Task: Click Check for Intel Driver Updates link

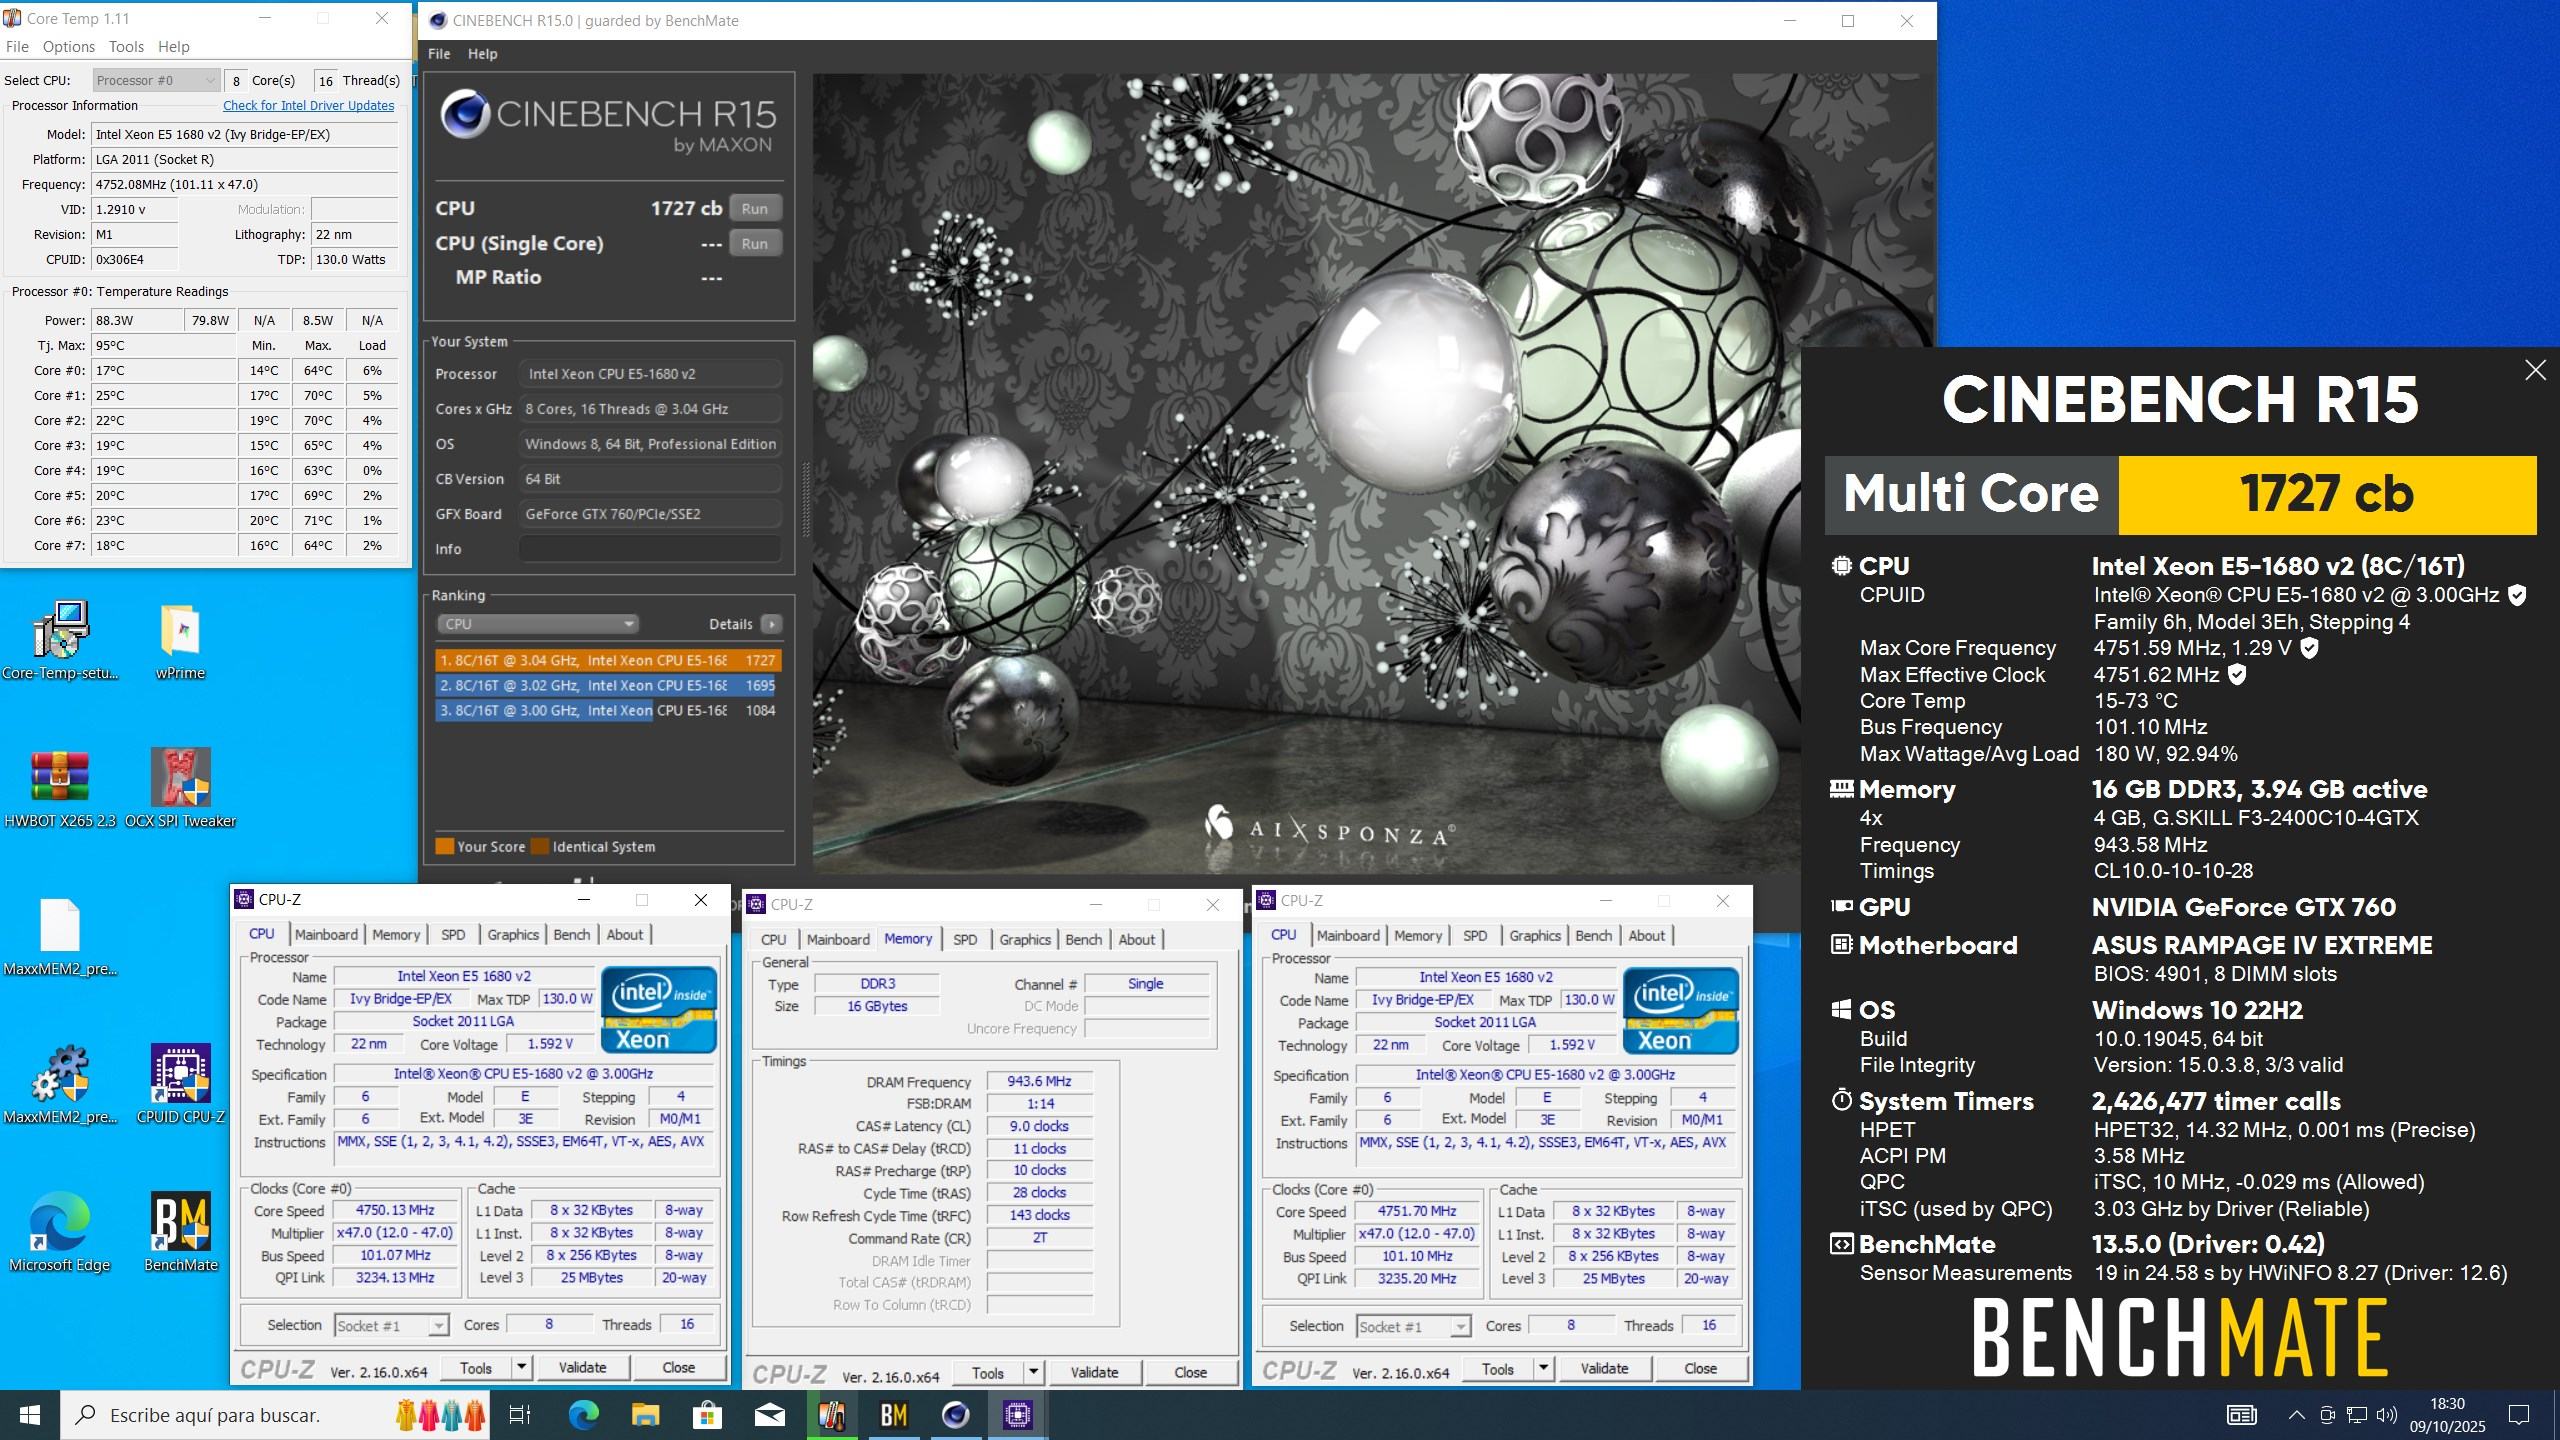Action: pyautogui.click(x=308, y=106)
